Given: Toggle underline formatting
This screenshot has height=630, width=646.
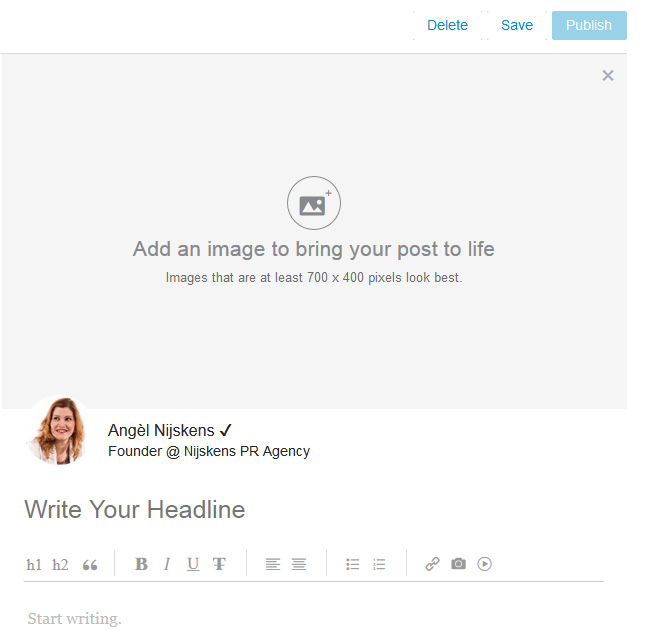Looking at the screenshot, I should tap(193, 564).
